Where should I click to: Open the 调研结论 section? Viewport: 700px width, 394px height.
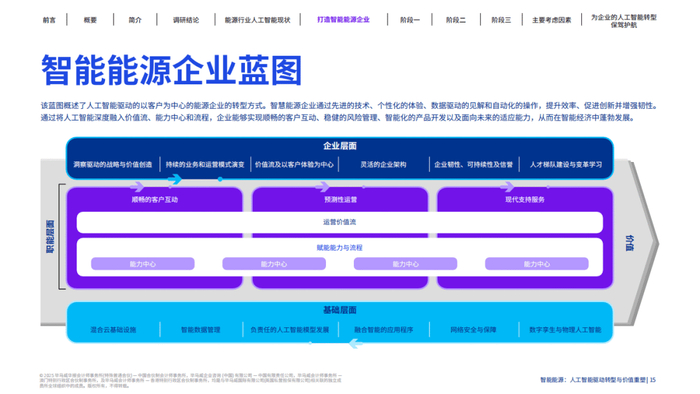[186, 20]
